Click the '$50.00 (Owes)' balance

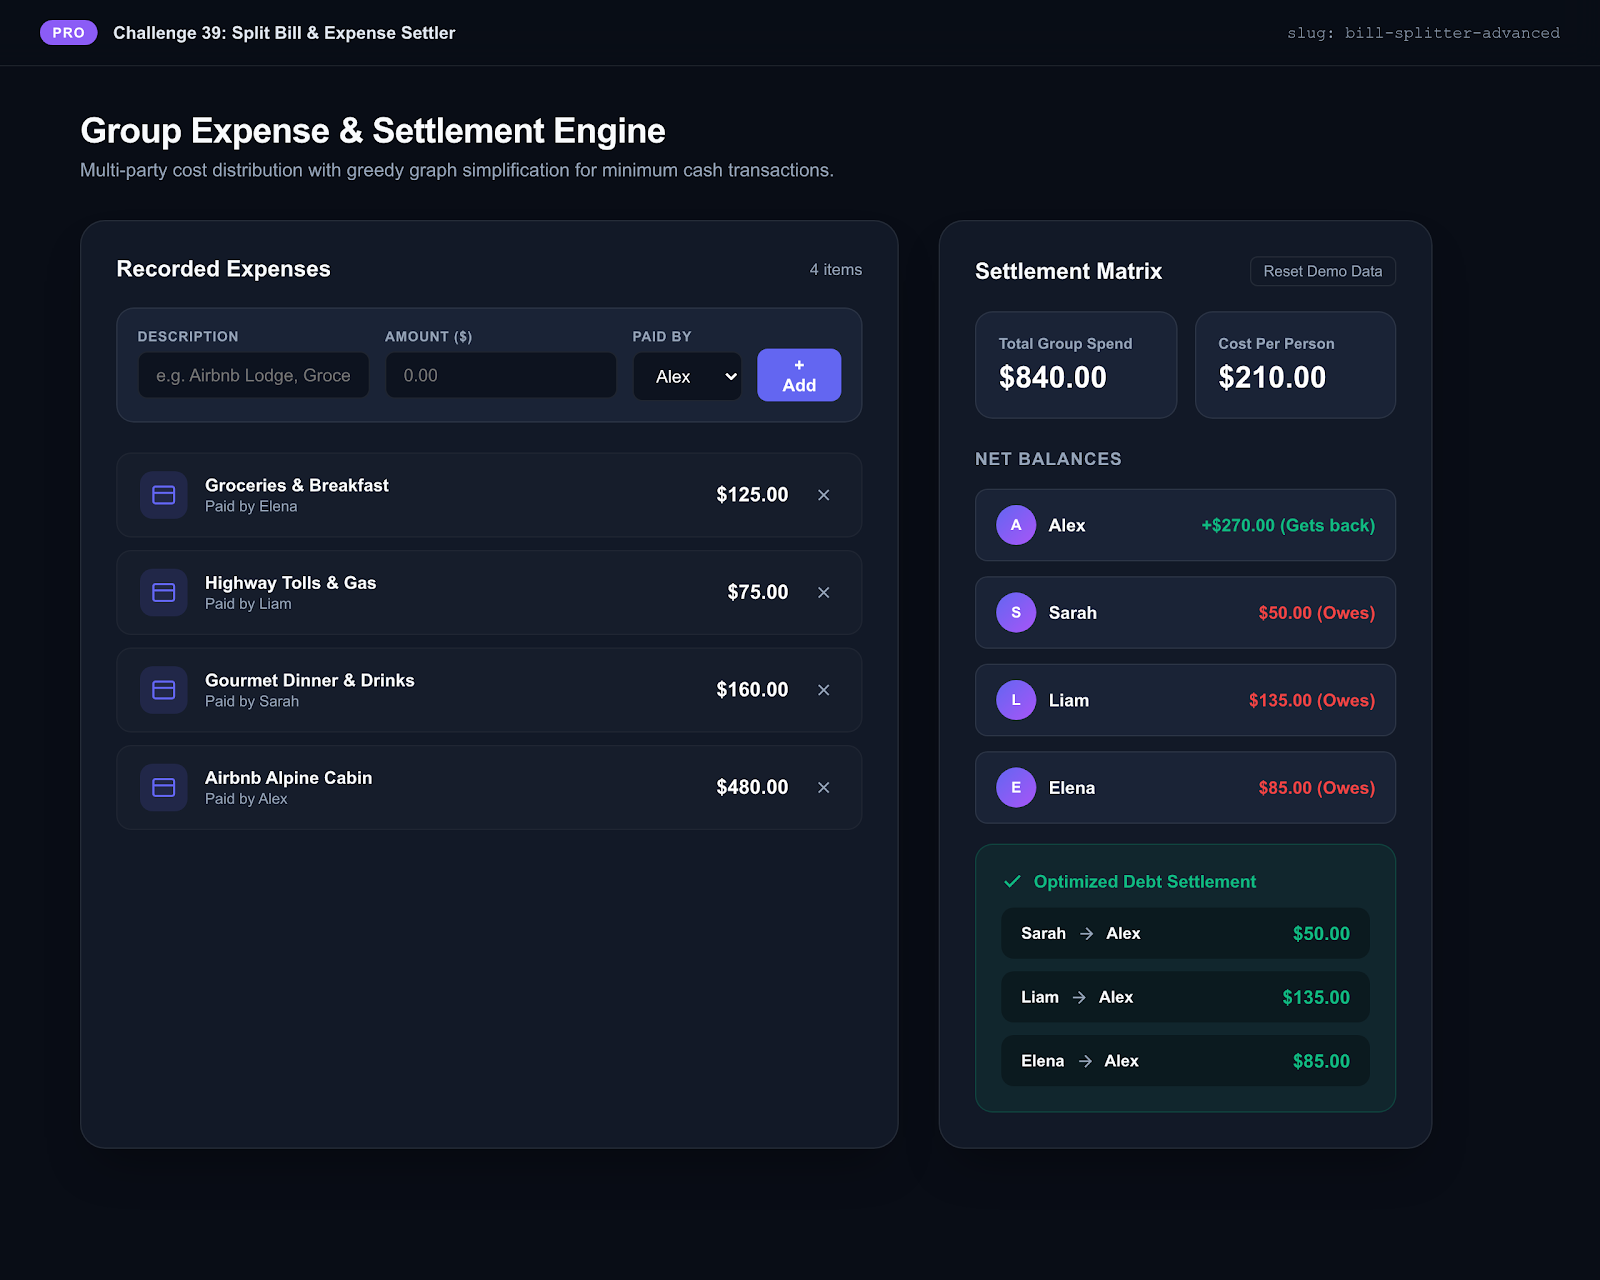[x=1317, y=613]
